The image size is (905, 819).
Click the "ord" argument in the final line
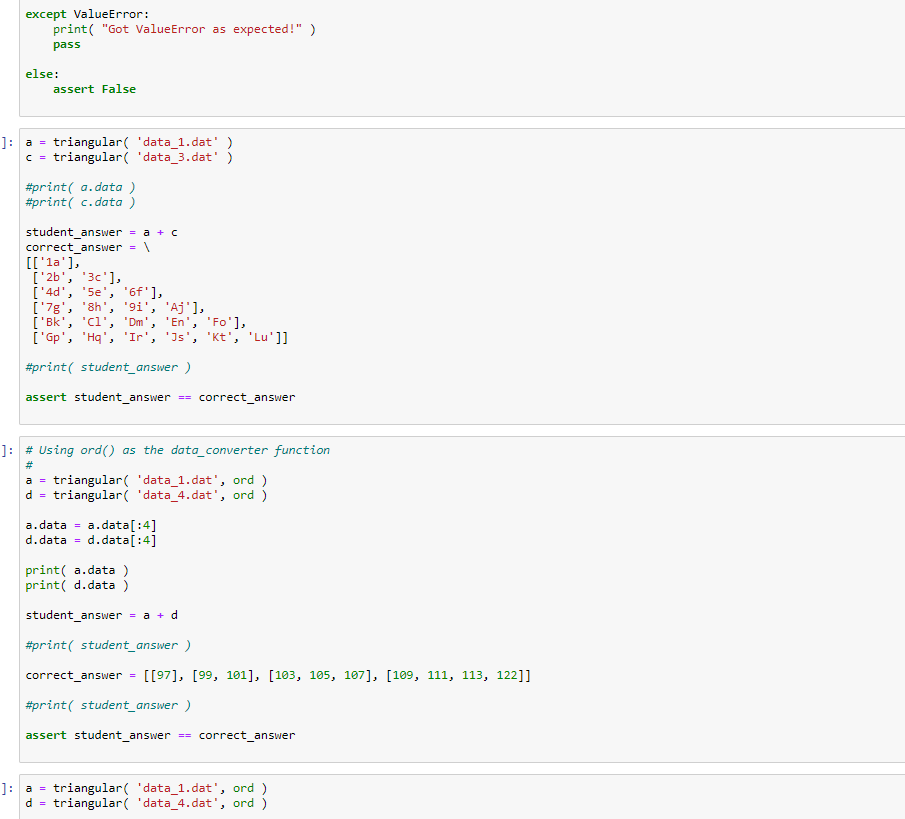242,803
